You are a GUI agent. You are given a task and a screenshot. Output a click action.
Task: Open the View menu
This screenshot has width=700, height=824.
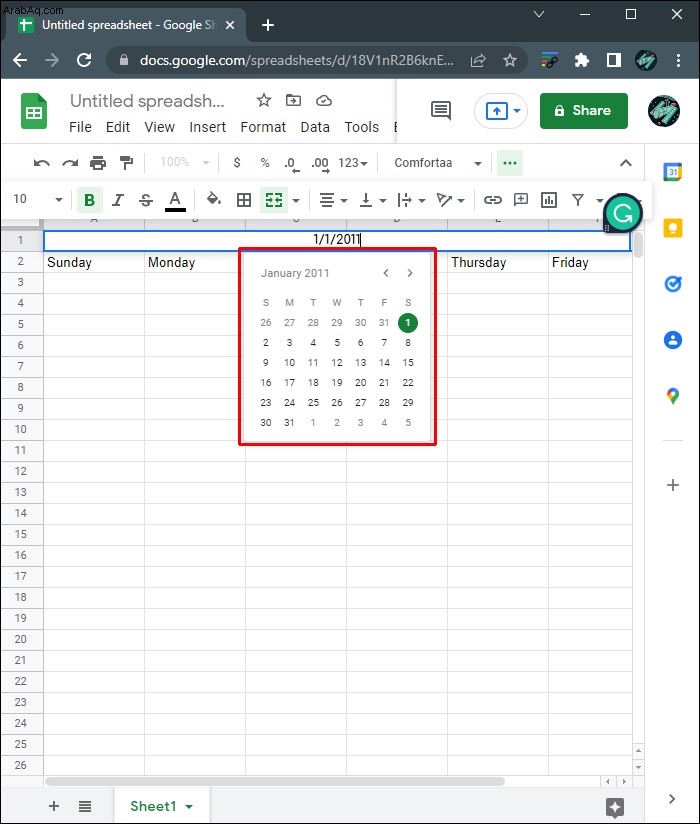(x=159, y=127)
